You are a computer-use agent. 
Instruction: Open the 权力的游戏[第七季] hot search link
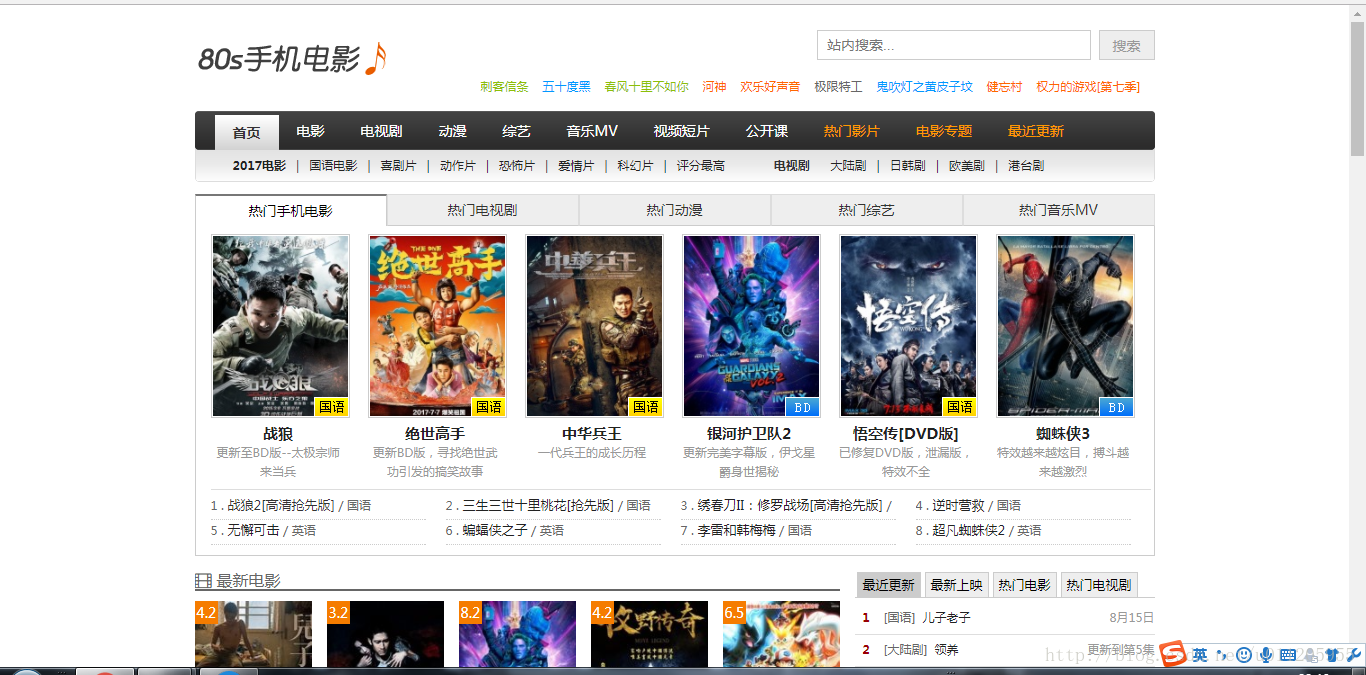coord(1088,87)
